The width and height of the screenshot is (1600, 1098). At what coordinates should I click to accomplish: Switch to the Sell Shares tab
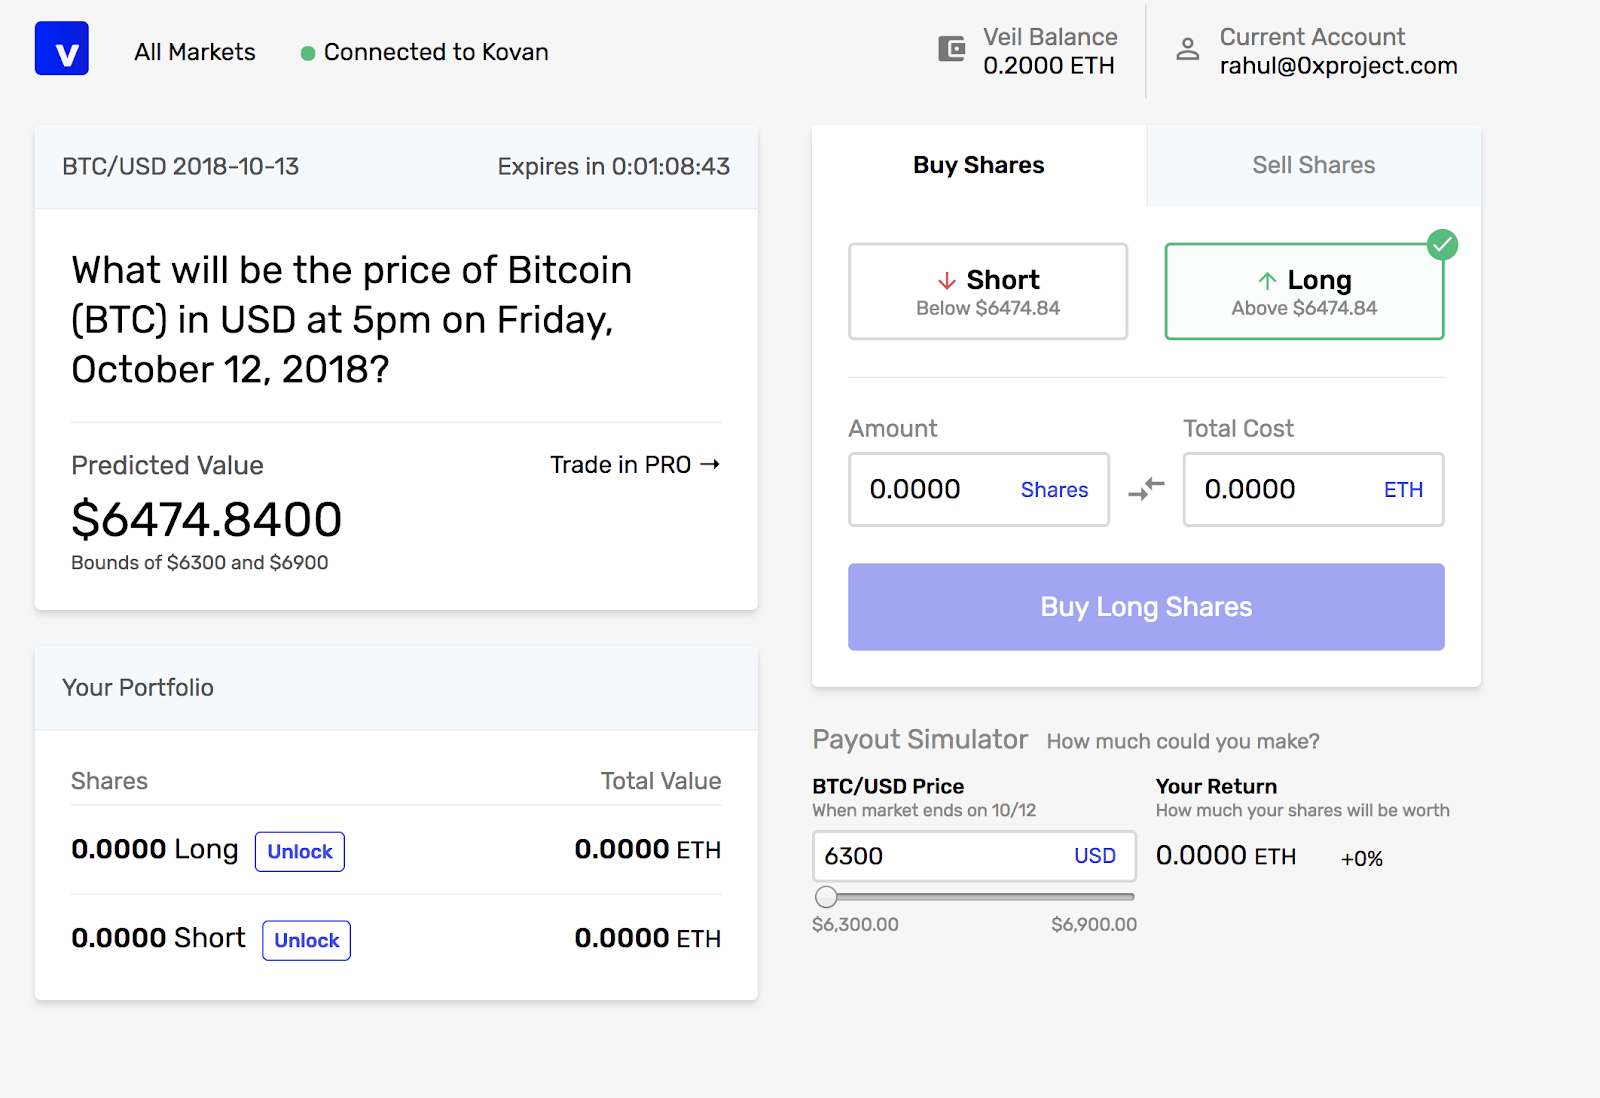pos(1313,166)
